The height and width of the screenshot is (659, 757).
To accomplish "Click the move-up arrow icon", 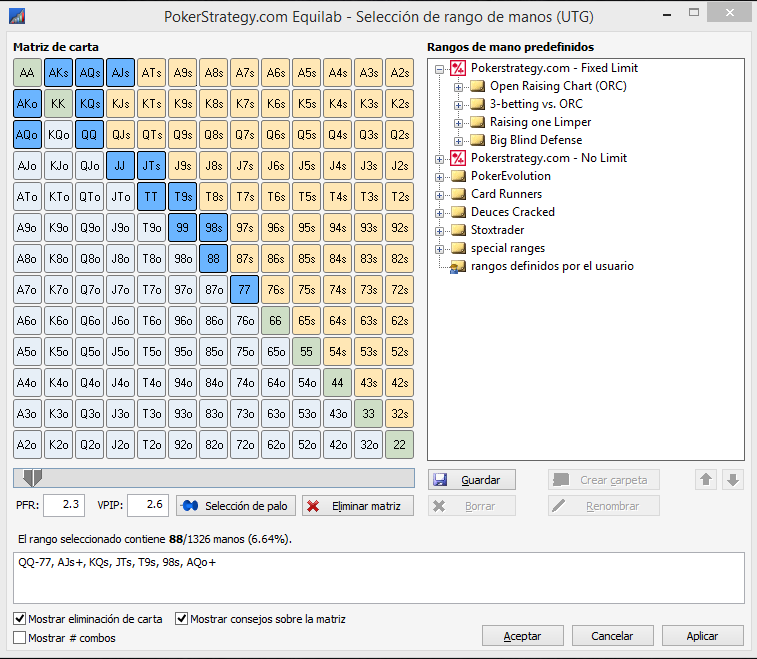I will (706, 479).
